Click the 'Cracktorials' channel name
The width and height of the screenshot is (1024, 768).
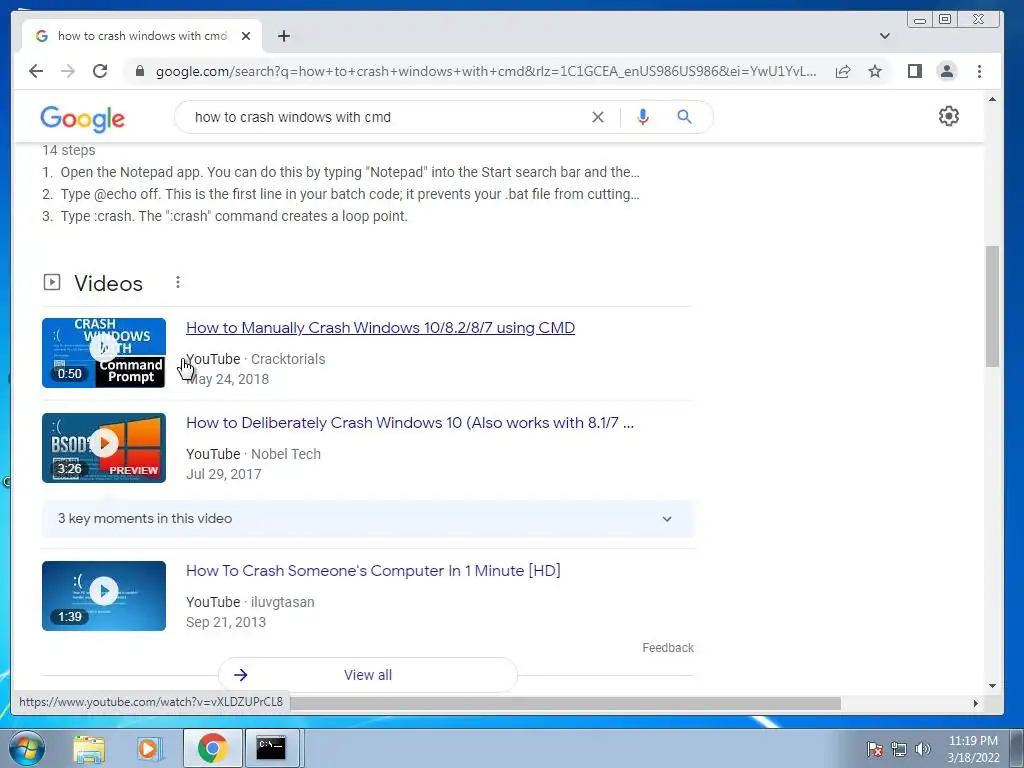(288, 359)
